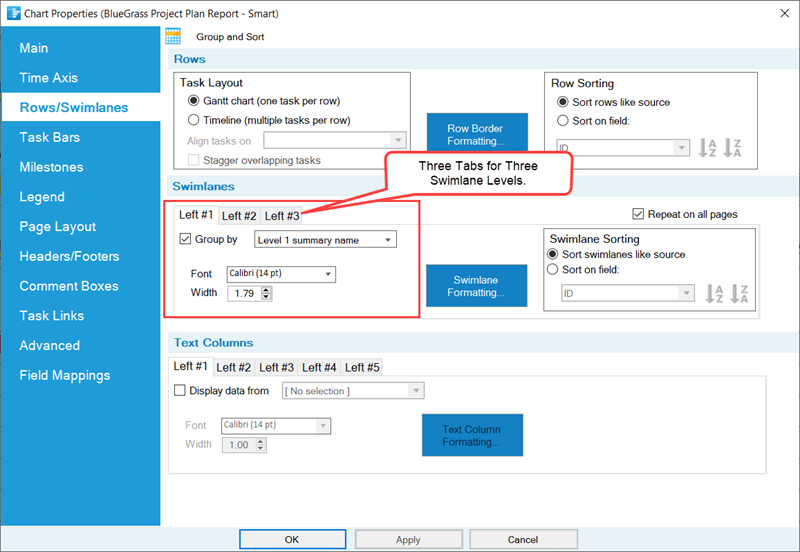Screen dimensions: 800x552
Task: Switch to Text Columns Left #2 tab
Action: click(234, 367)
